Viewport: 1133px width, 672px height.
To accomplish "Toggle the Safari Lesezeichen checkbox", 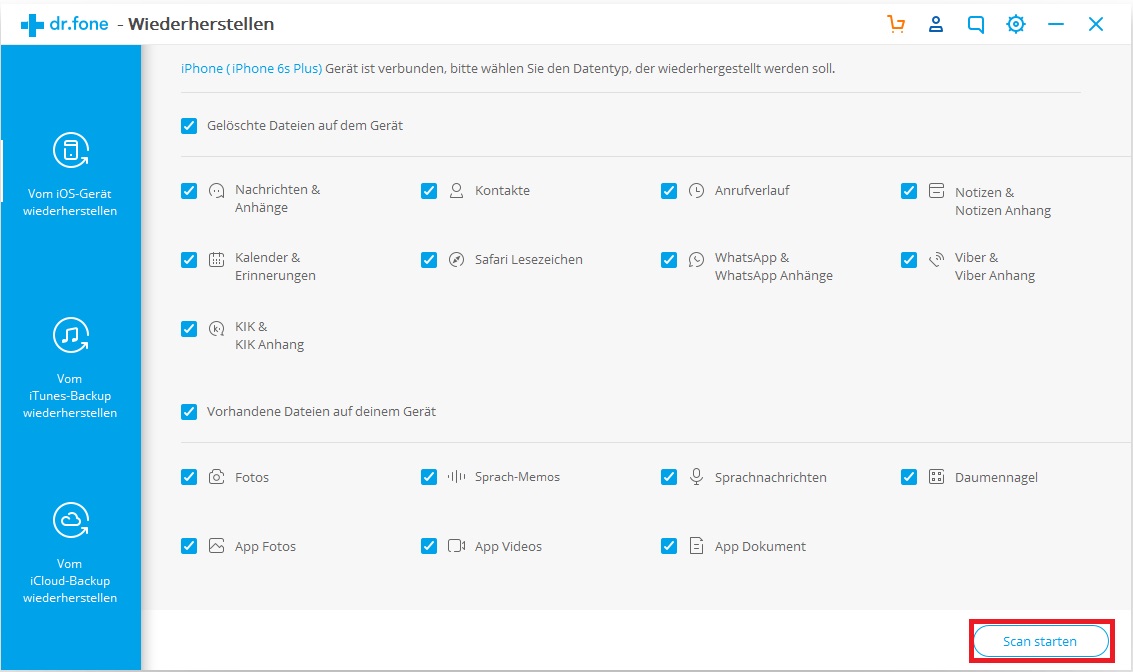I will [x=428, y=259].
